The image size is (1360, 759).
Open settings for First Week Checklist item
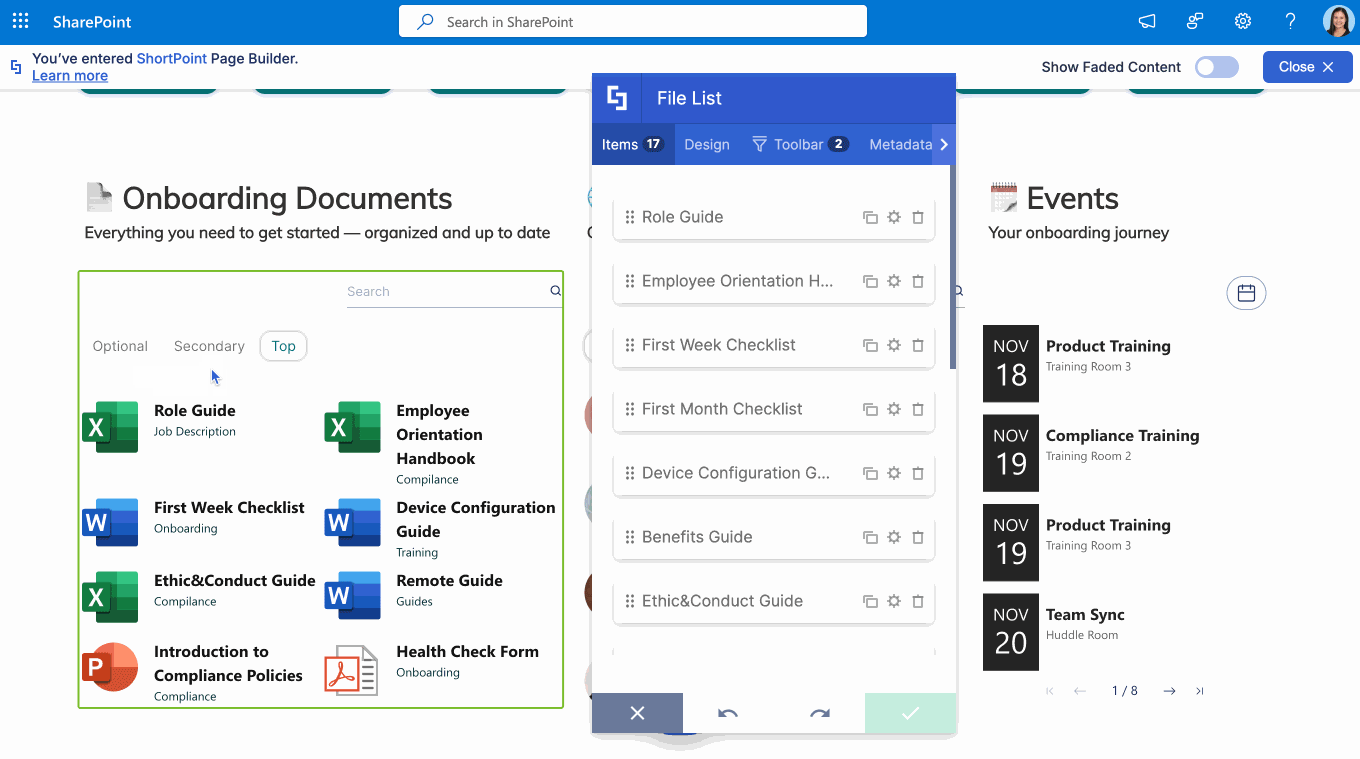pos(894,345)
